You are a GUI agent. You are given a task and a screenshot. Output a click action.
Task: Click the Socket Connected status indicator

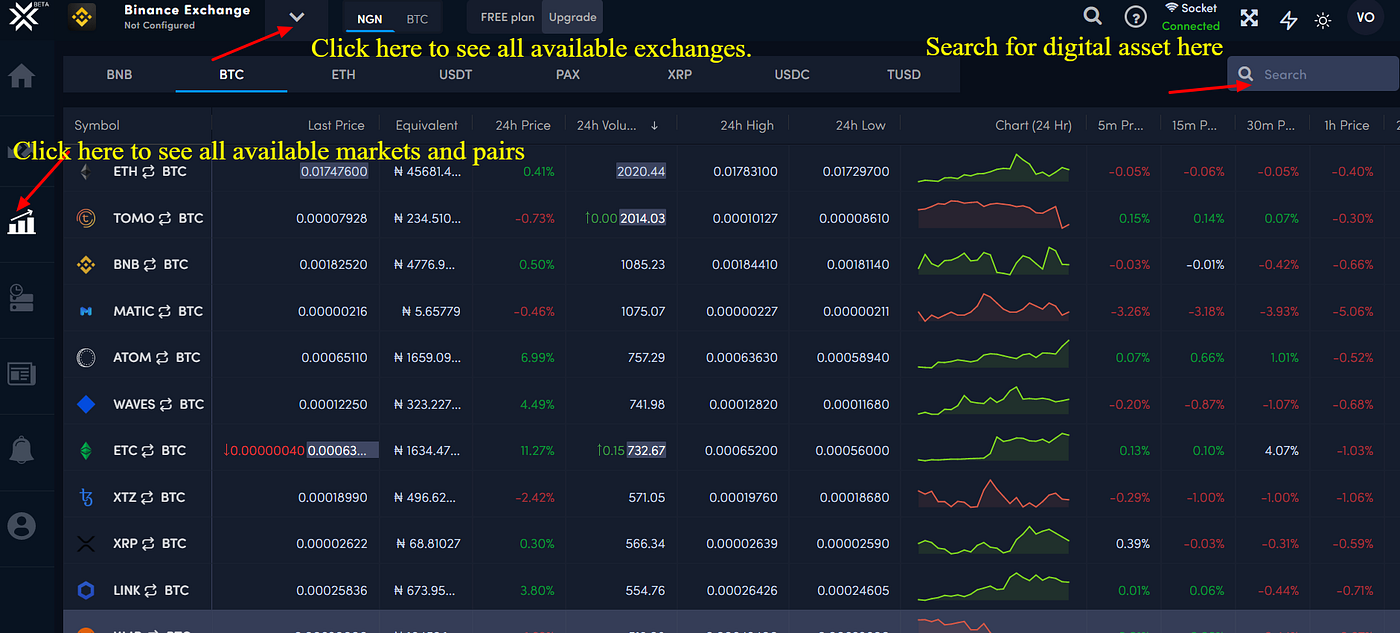1191,17
